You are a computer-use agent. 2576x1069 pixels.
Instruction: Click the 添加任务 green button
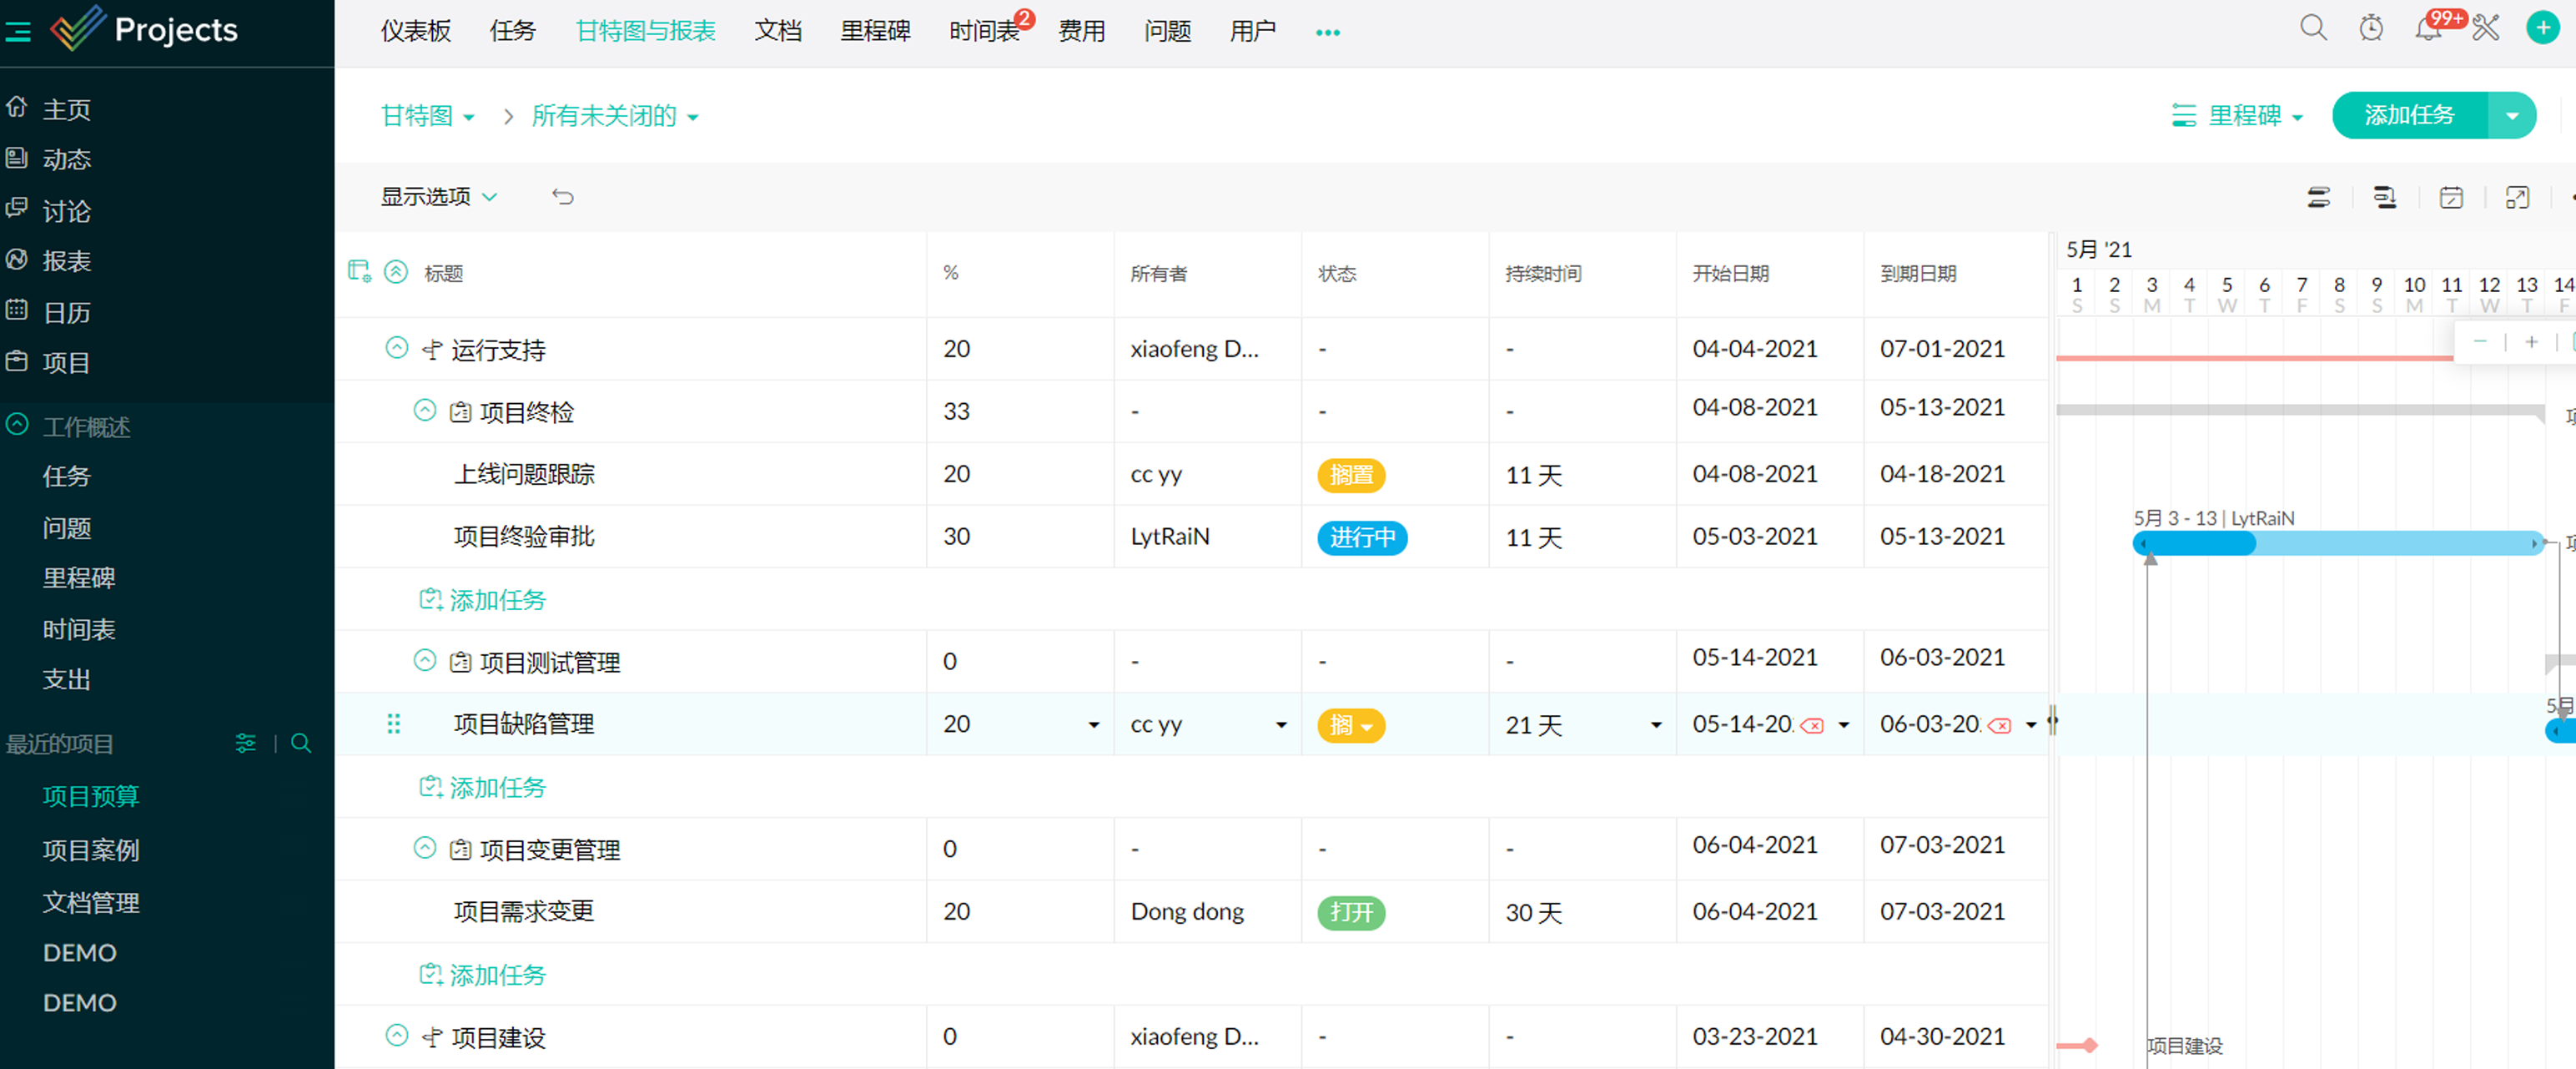[2409, 116]
